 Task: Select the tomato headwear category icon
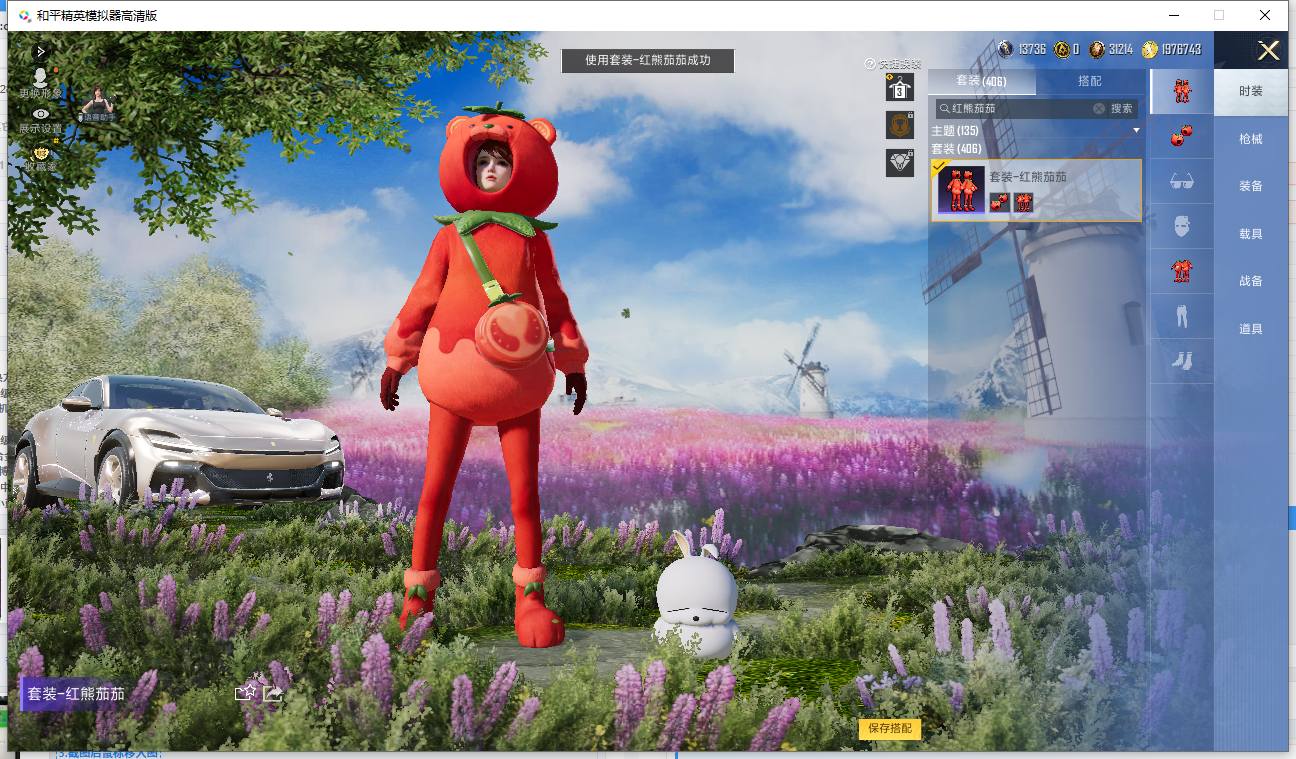[1181, 137]
